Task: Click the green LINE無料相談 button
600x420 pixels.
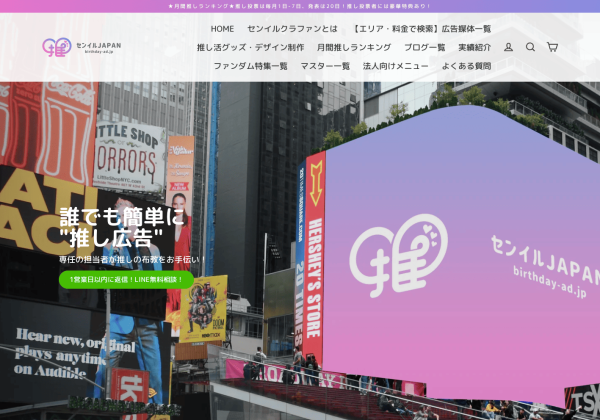Action: coord(126,280)
